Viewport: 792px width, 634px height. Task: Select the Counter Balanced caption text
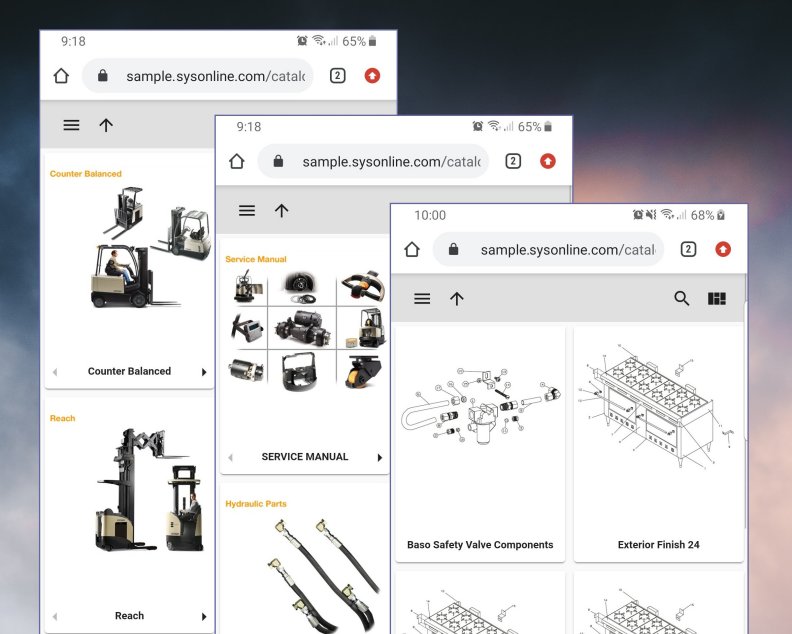tap(129, 371)
